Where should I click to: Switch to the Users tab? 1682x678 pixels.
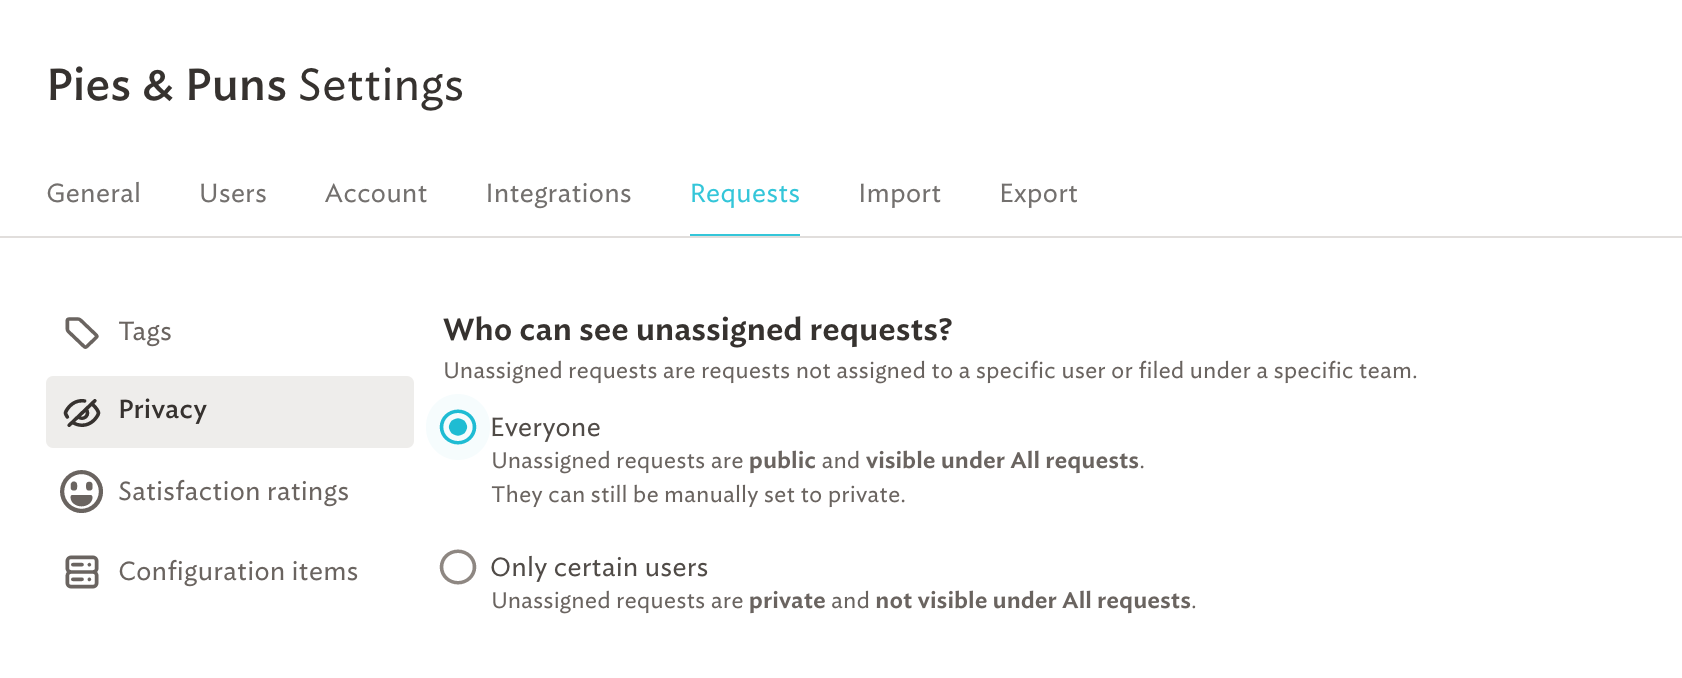tap(233, 193)
